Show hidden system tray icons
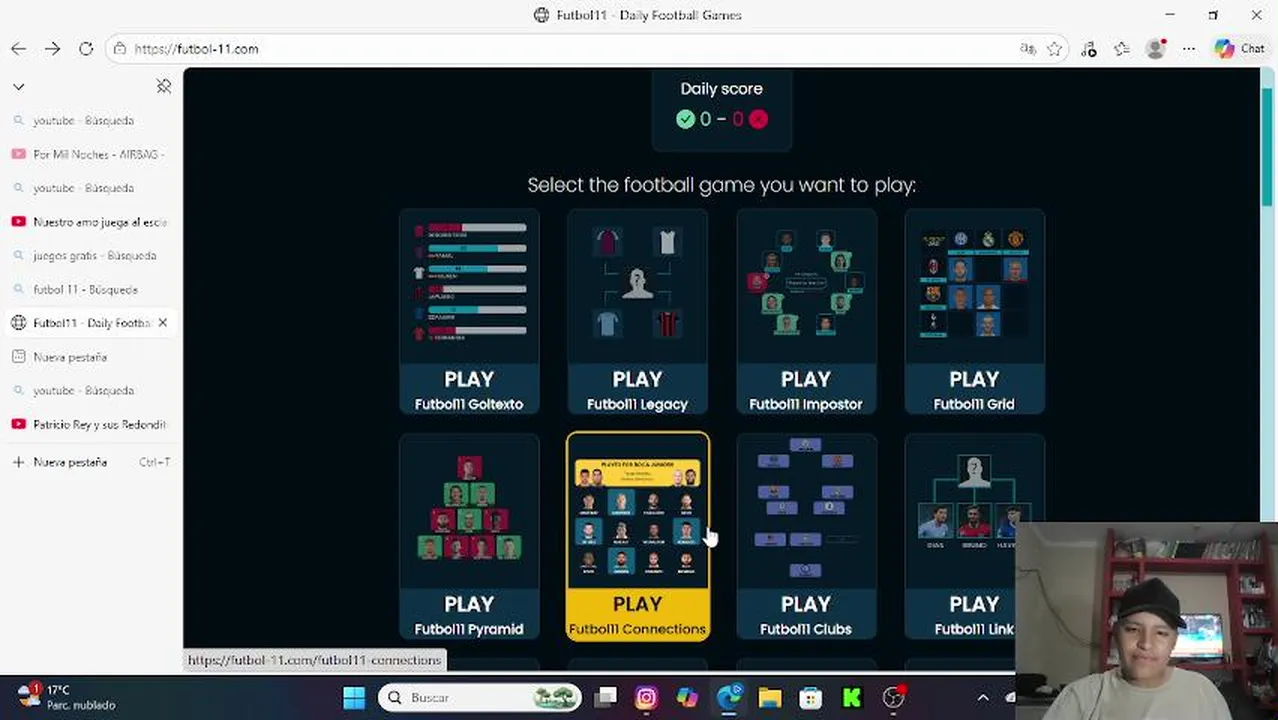 pyautogui.click(x=983, y=697)
